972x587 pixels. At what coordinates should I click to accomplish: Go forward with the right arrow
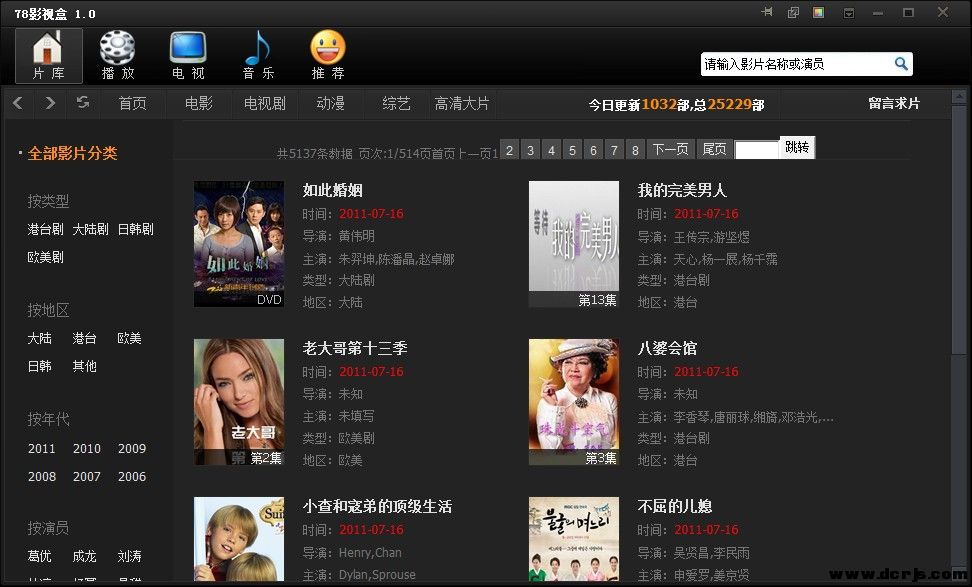point(50,103)
